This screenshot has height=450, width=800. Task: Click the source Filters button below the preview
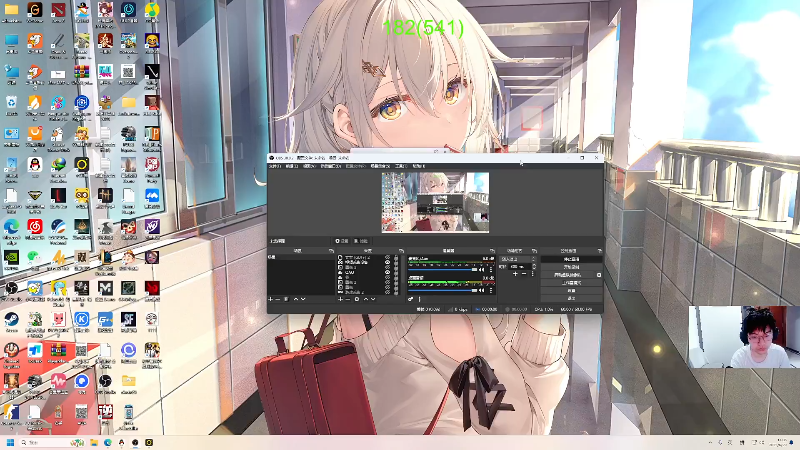point(361,241)
